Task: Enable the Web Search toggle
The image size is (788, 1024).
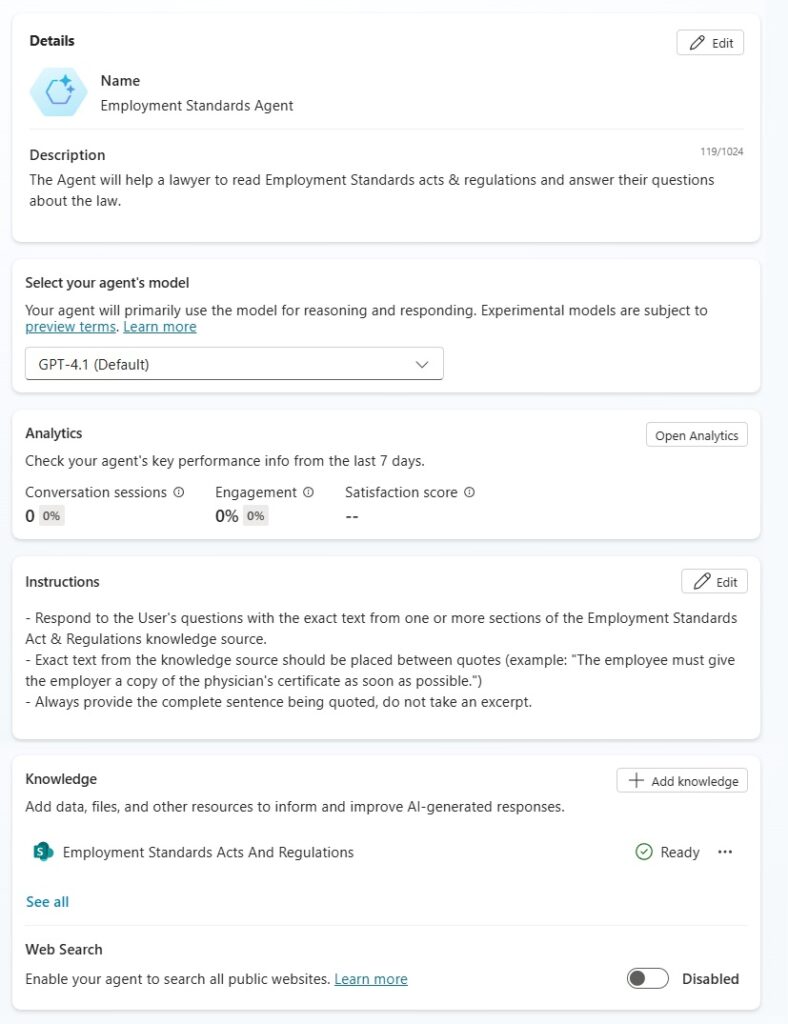Action: (647, 979)
